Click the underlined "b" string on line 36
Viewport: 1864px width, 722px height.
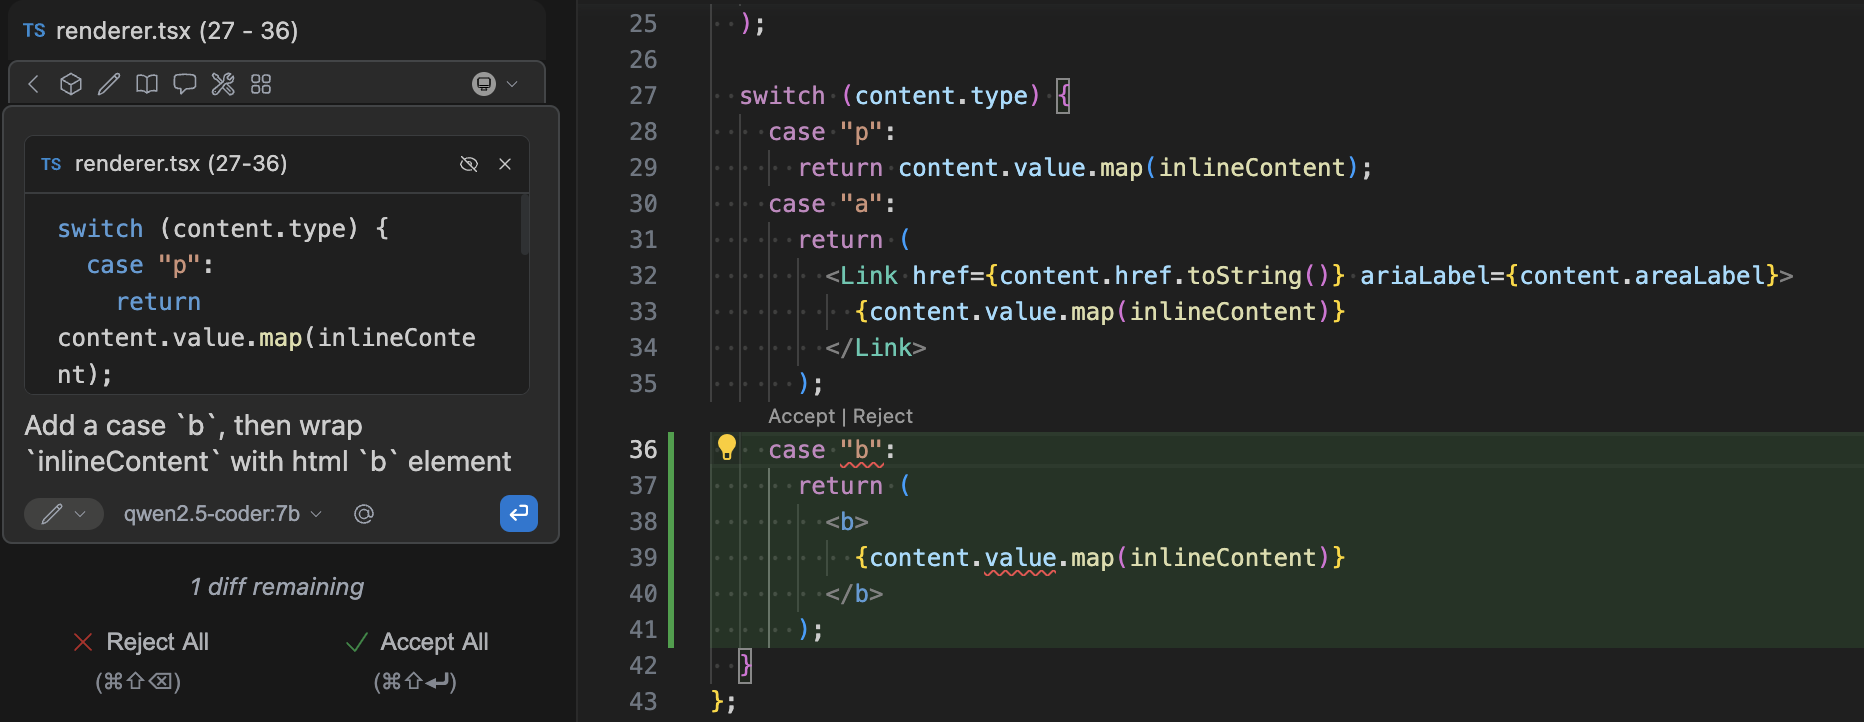pos(861,450)
